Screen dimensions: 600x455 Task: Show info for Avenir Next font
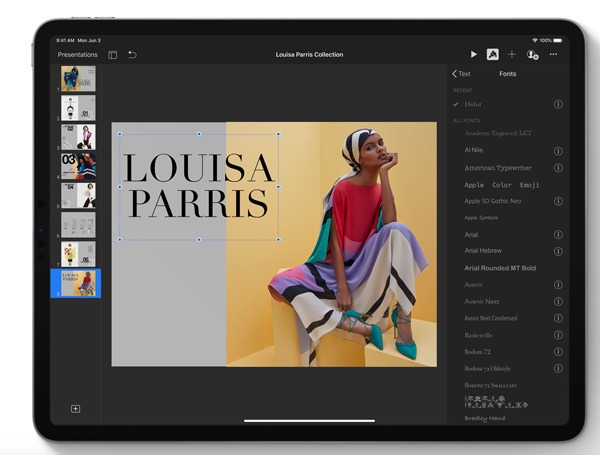point(558,302)
